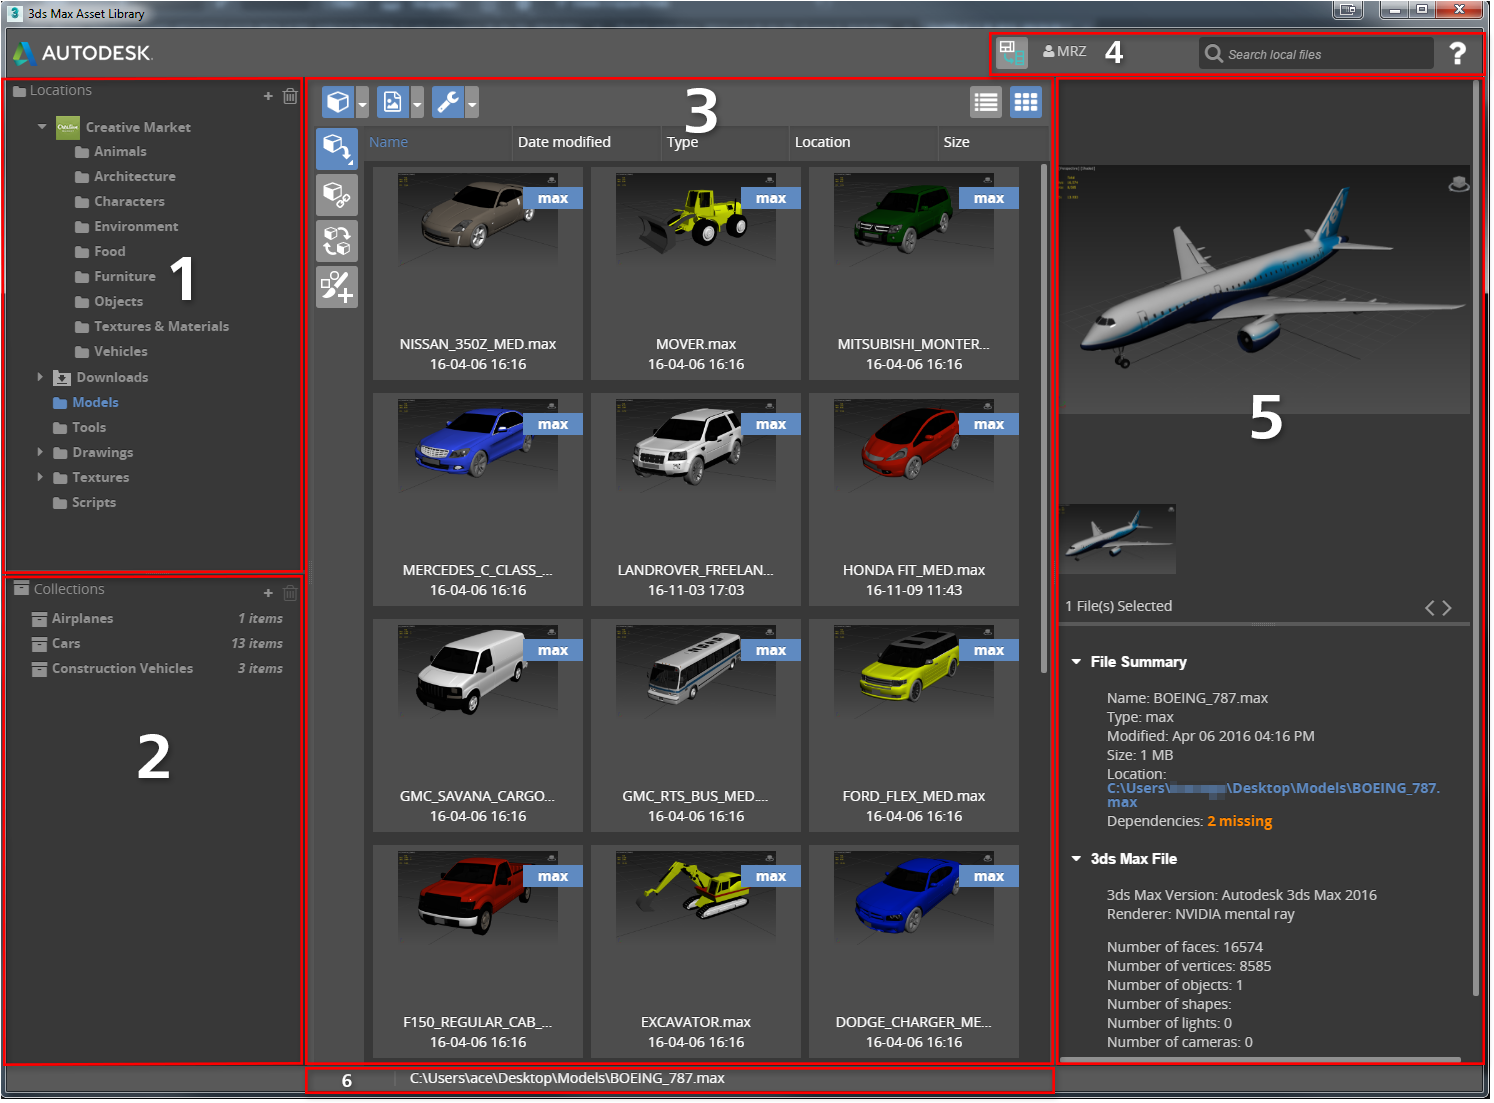
Task: Click the Replace objects icon
Action: tap(337, 241)
